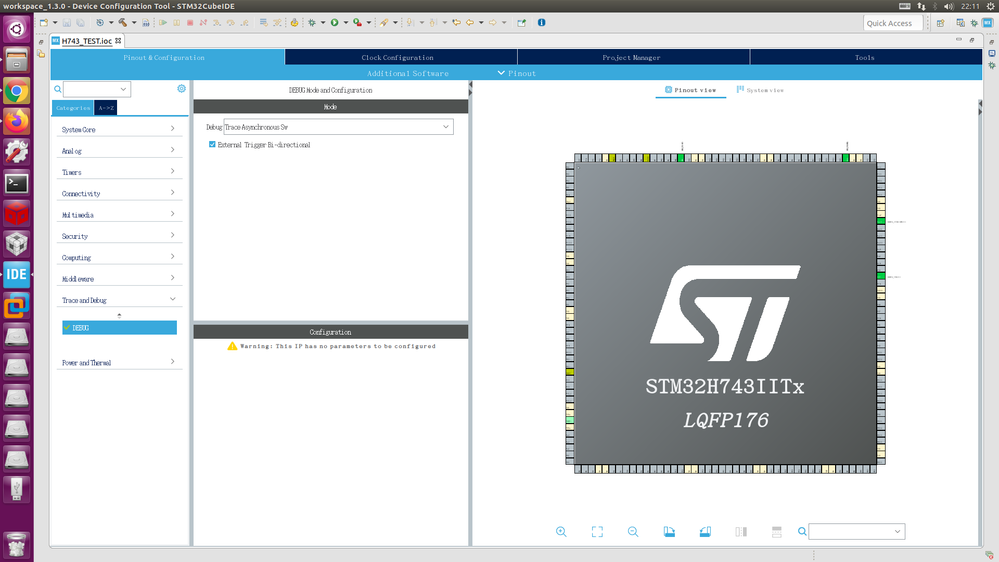Viewport: 999px width, 562px height.
Task: Open the Trash from the dock
Action: 17,545
